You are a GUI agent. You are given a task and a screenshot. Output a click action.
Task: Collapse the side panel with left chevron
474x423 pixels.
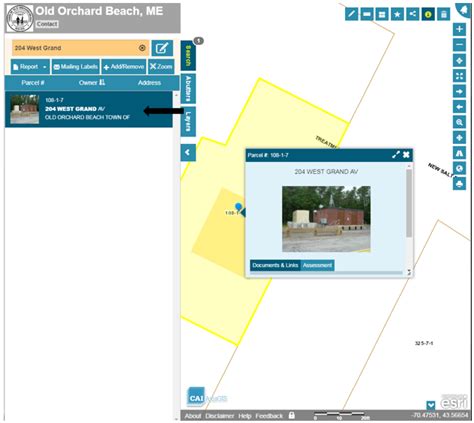click(188, 153)
